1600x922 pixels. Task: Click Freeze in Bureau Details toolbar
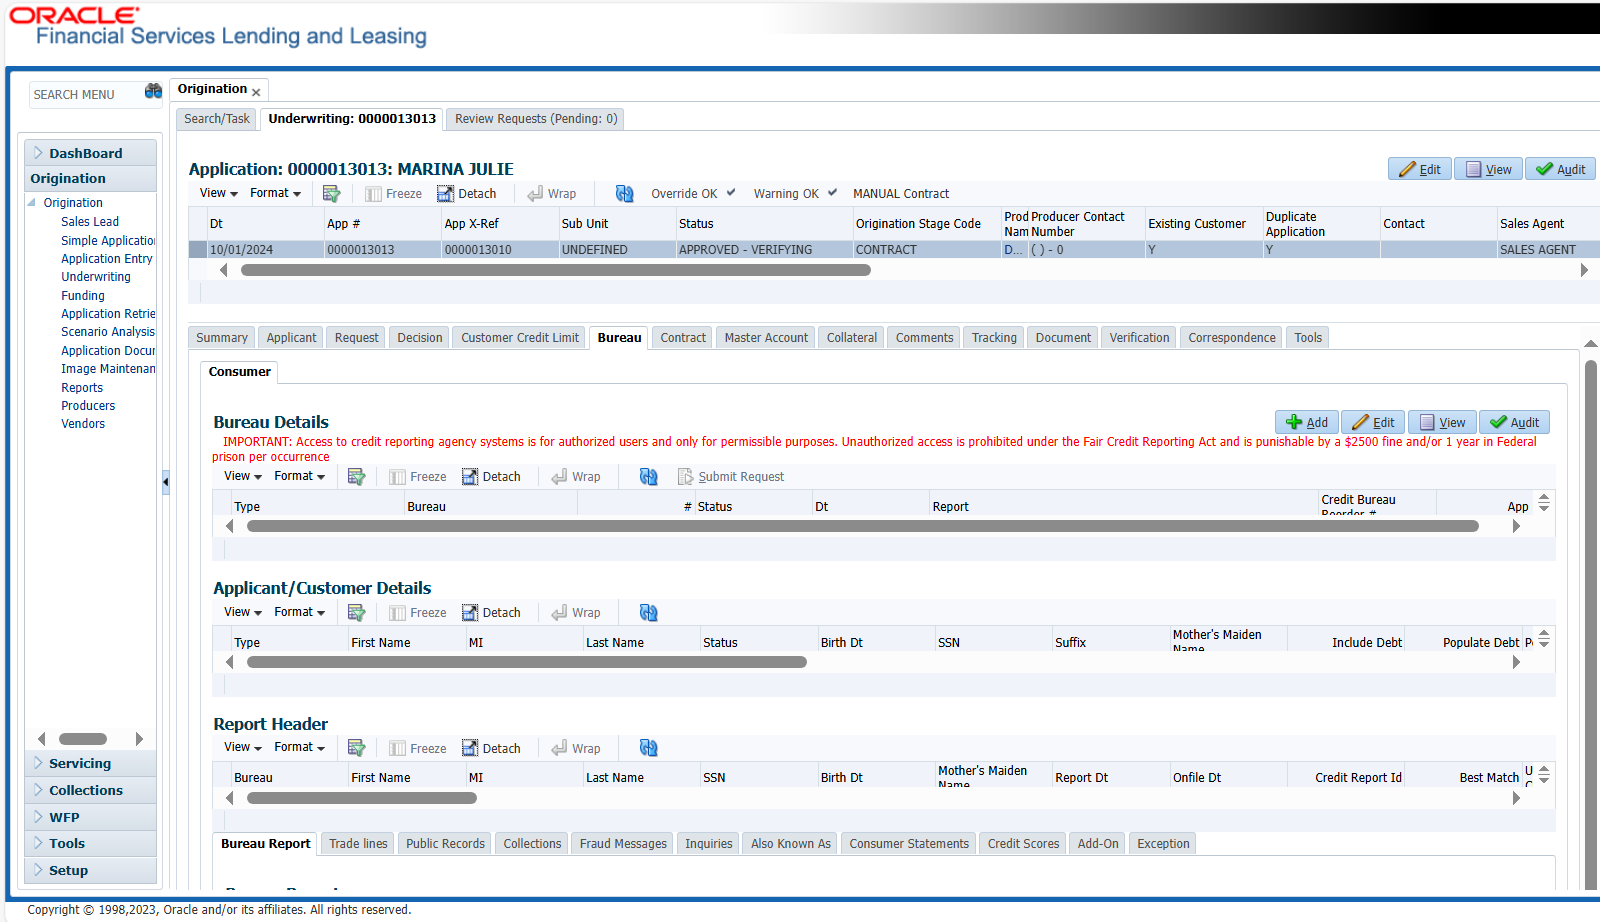coord(417,477)
